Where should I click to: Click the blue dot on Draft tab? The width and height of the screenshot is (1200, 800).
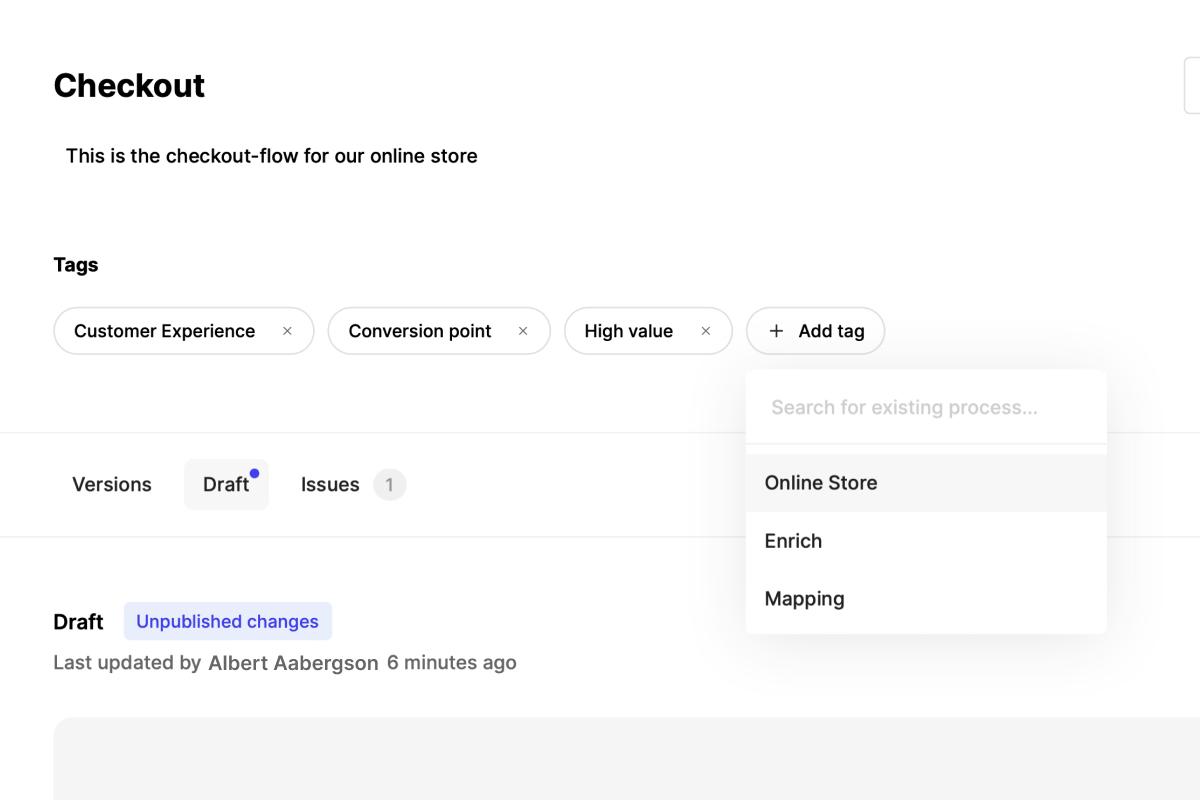click(x=254, y=473)
